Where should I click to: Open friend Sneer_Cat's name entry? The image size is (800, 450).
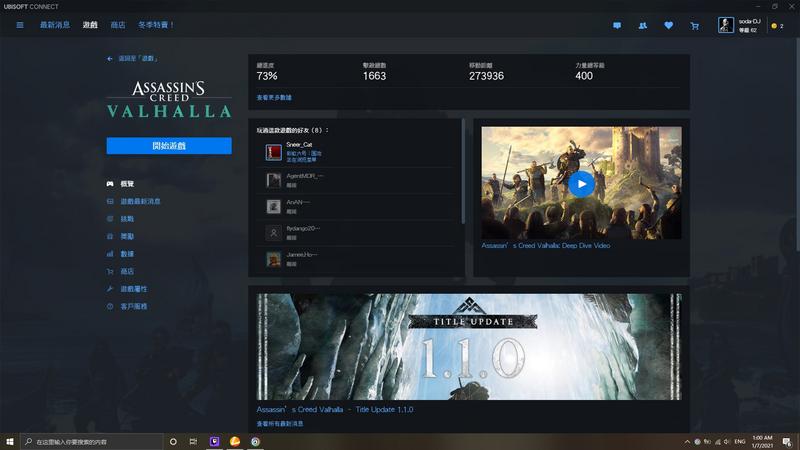point(299,145)
